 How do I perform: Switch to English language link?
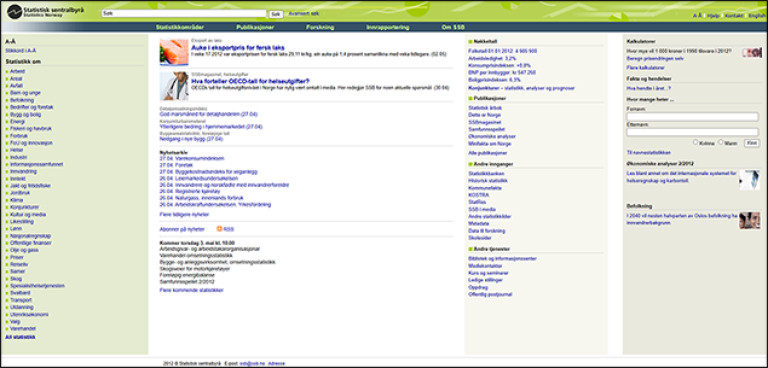756,16
